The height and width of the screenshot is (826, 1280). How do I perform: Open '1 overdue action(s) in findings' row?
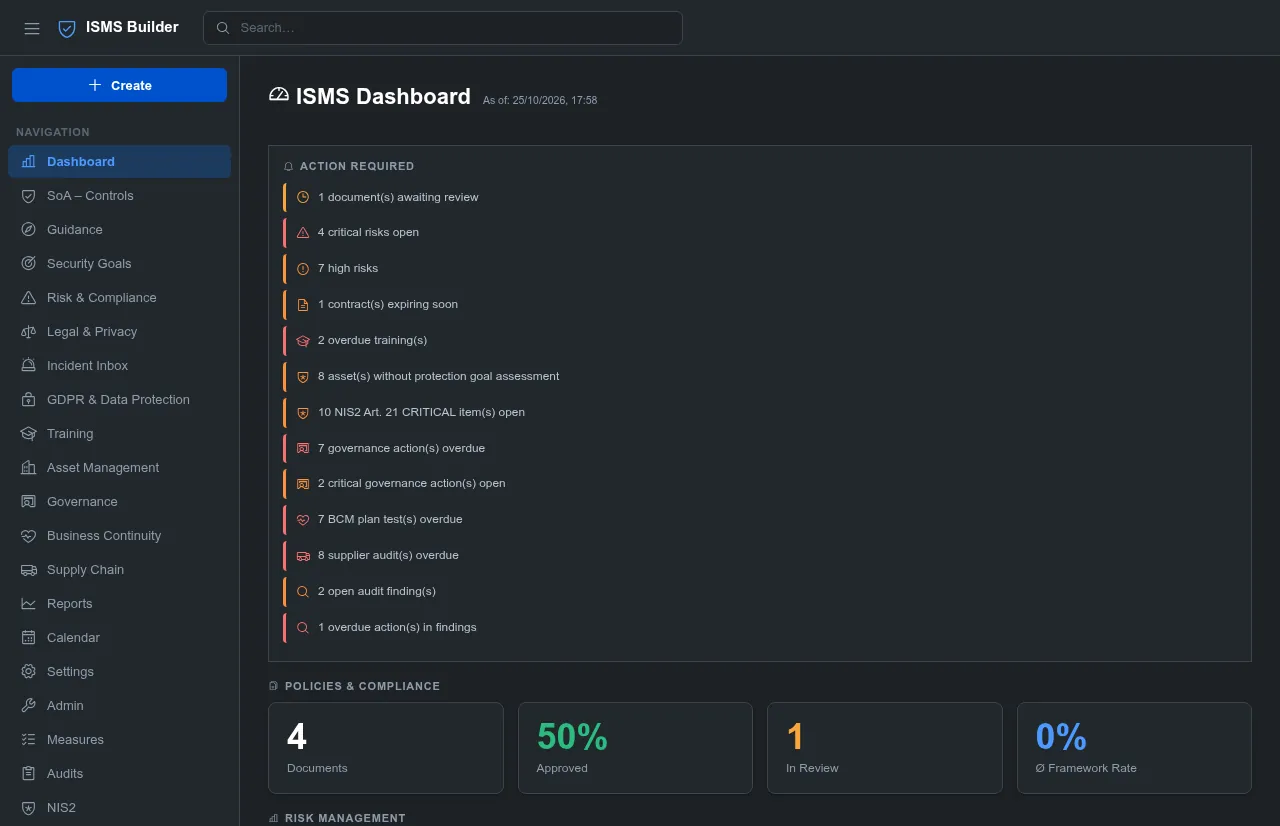click(760, 627)
